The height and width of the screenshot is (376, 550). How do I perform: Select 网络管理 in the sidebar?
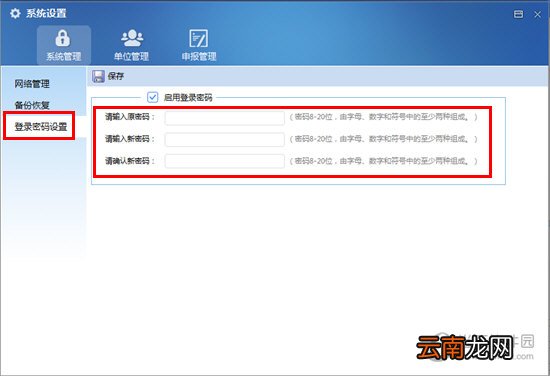click(32, 84)
